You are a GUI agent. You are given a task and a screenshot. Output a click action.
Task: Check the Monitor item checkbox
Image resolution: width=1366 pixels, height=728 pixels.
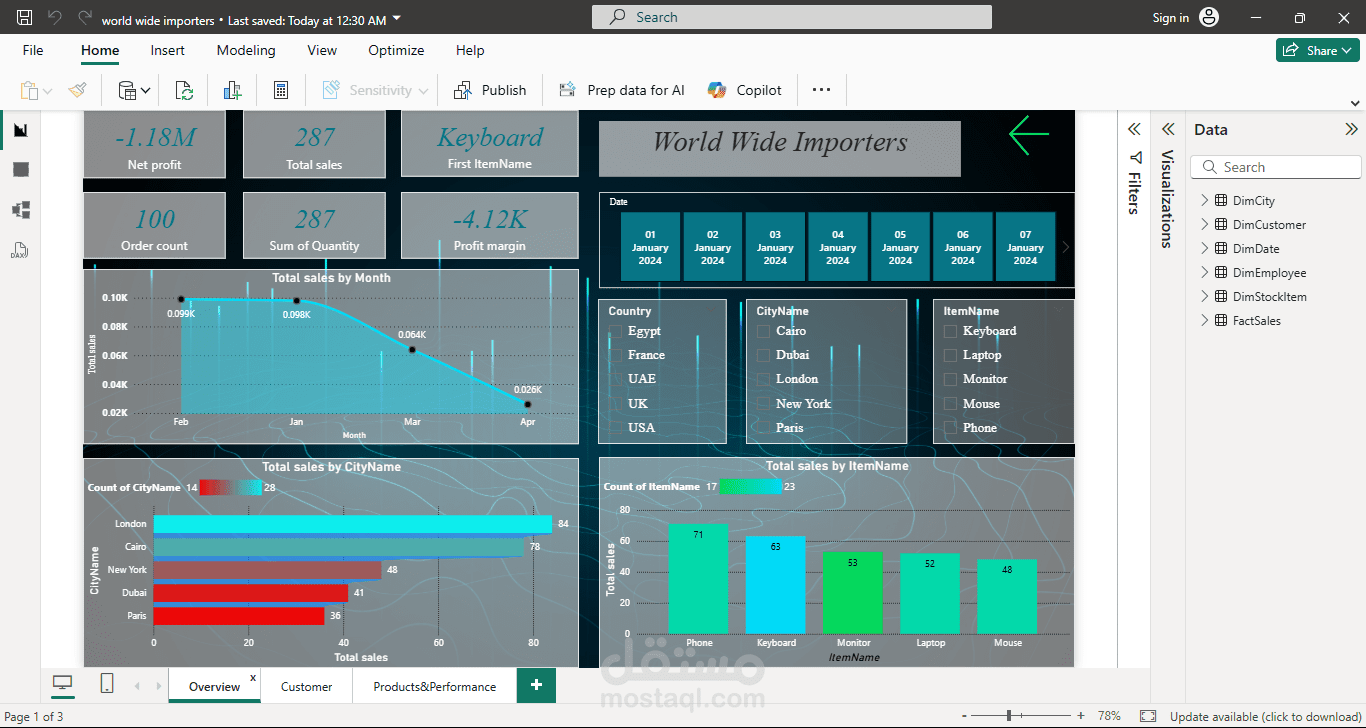point(951,379)
